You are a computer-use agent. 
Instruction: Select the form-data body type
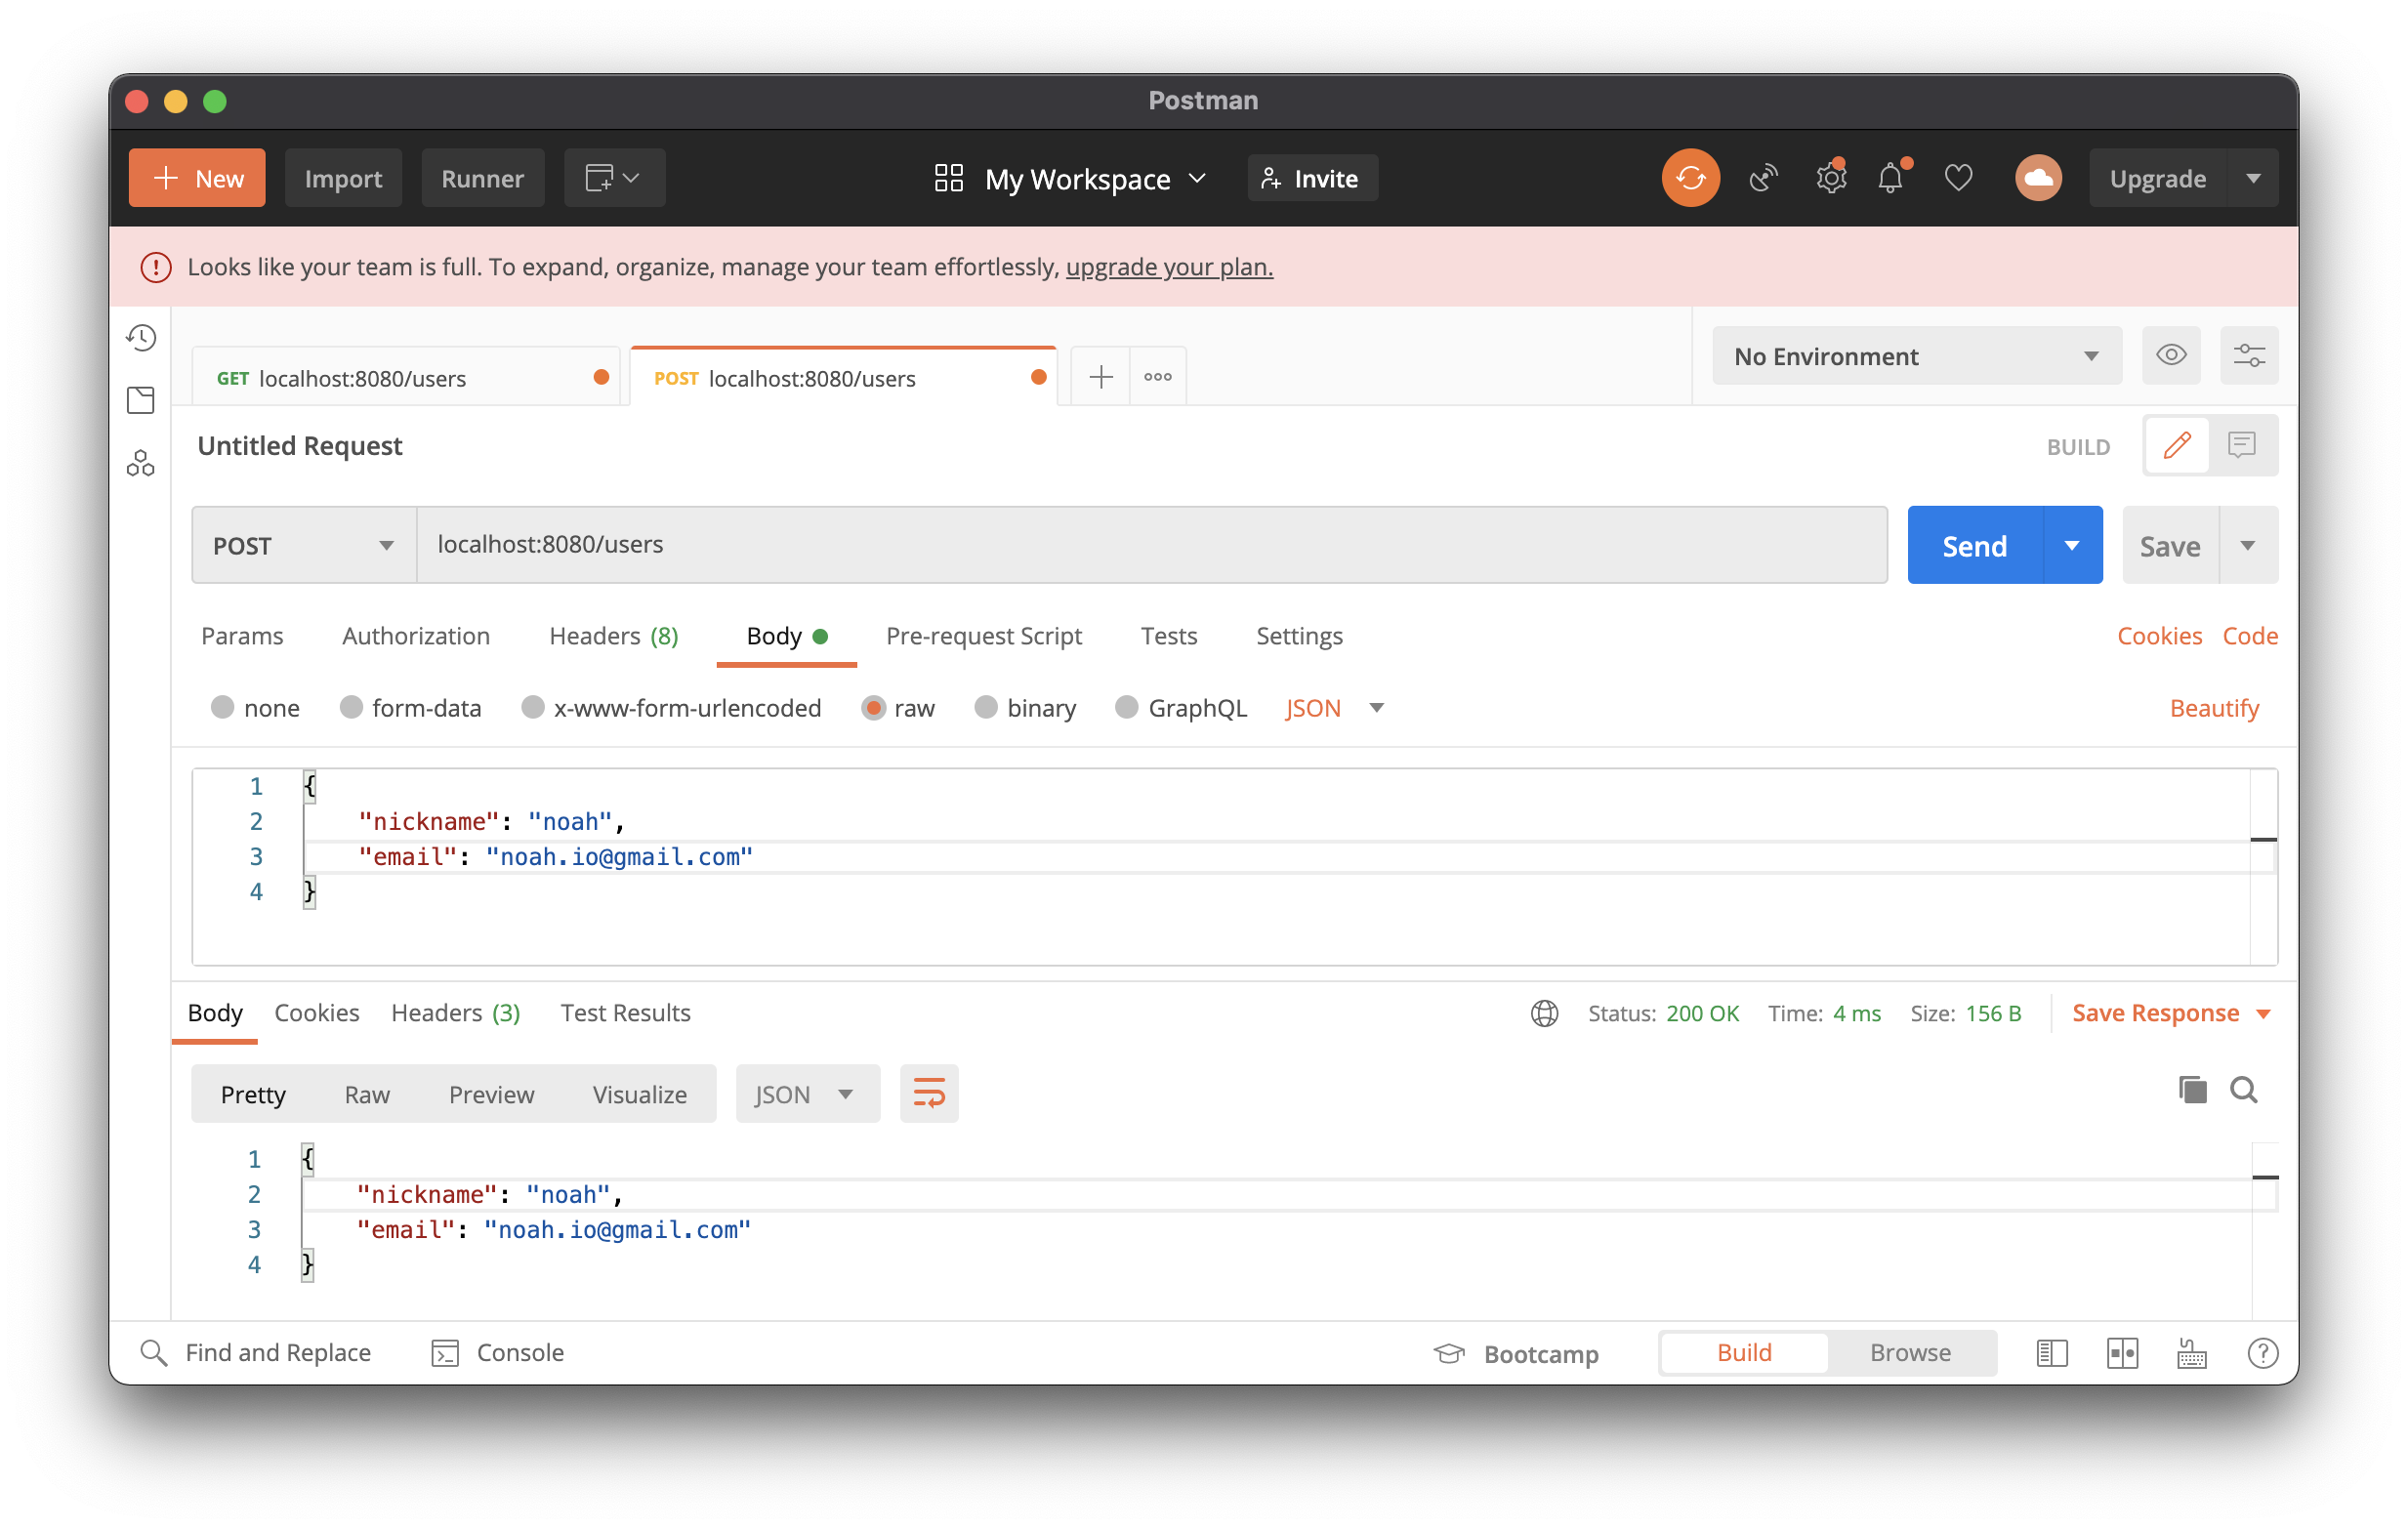(x=351, y=708)
